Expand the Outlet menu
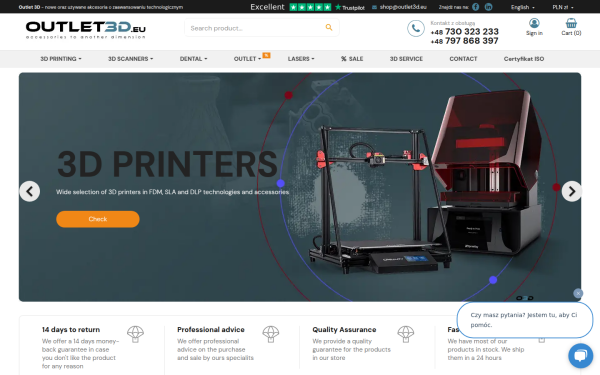600x375 pixels. (x=247, y=59)
